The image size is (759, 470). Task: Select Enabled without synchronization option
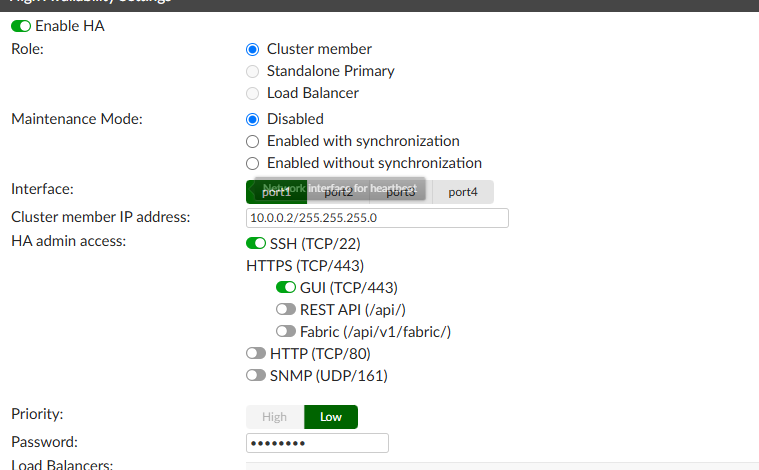[253, 163]
